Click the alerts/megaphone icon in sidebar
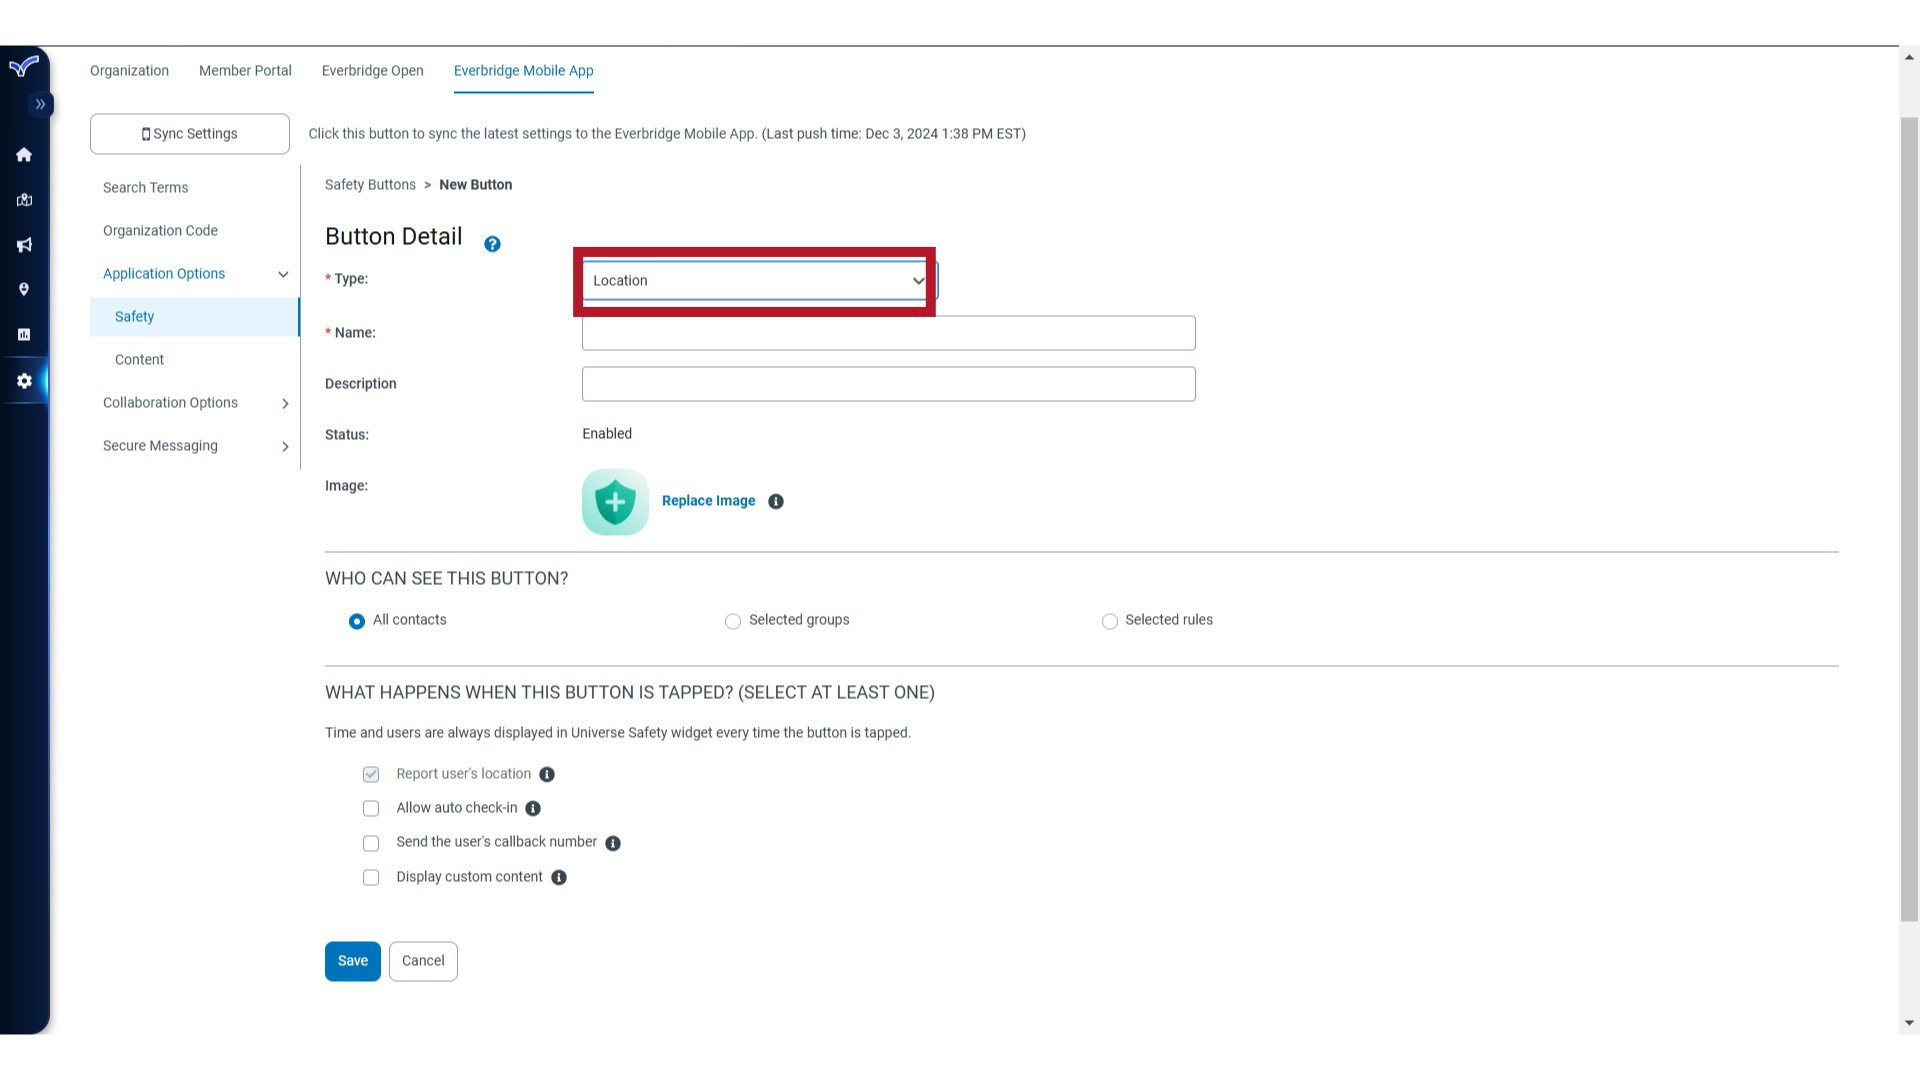1920x1080 pixels. 24,244
